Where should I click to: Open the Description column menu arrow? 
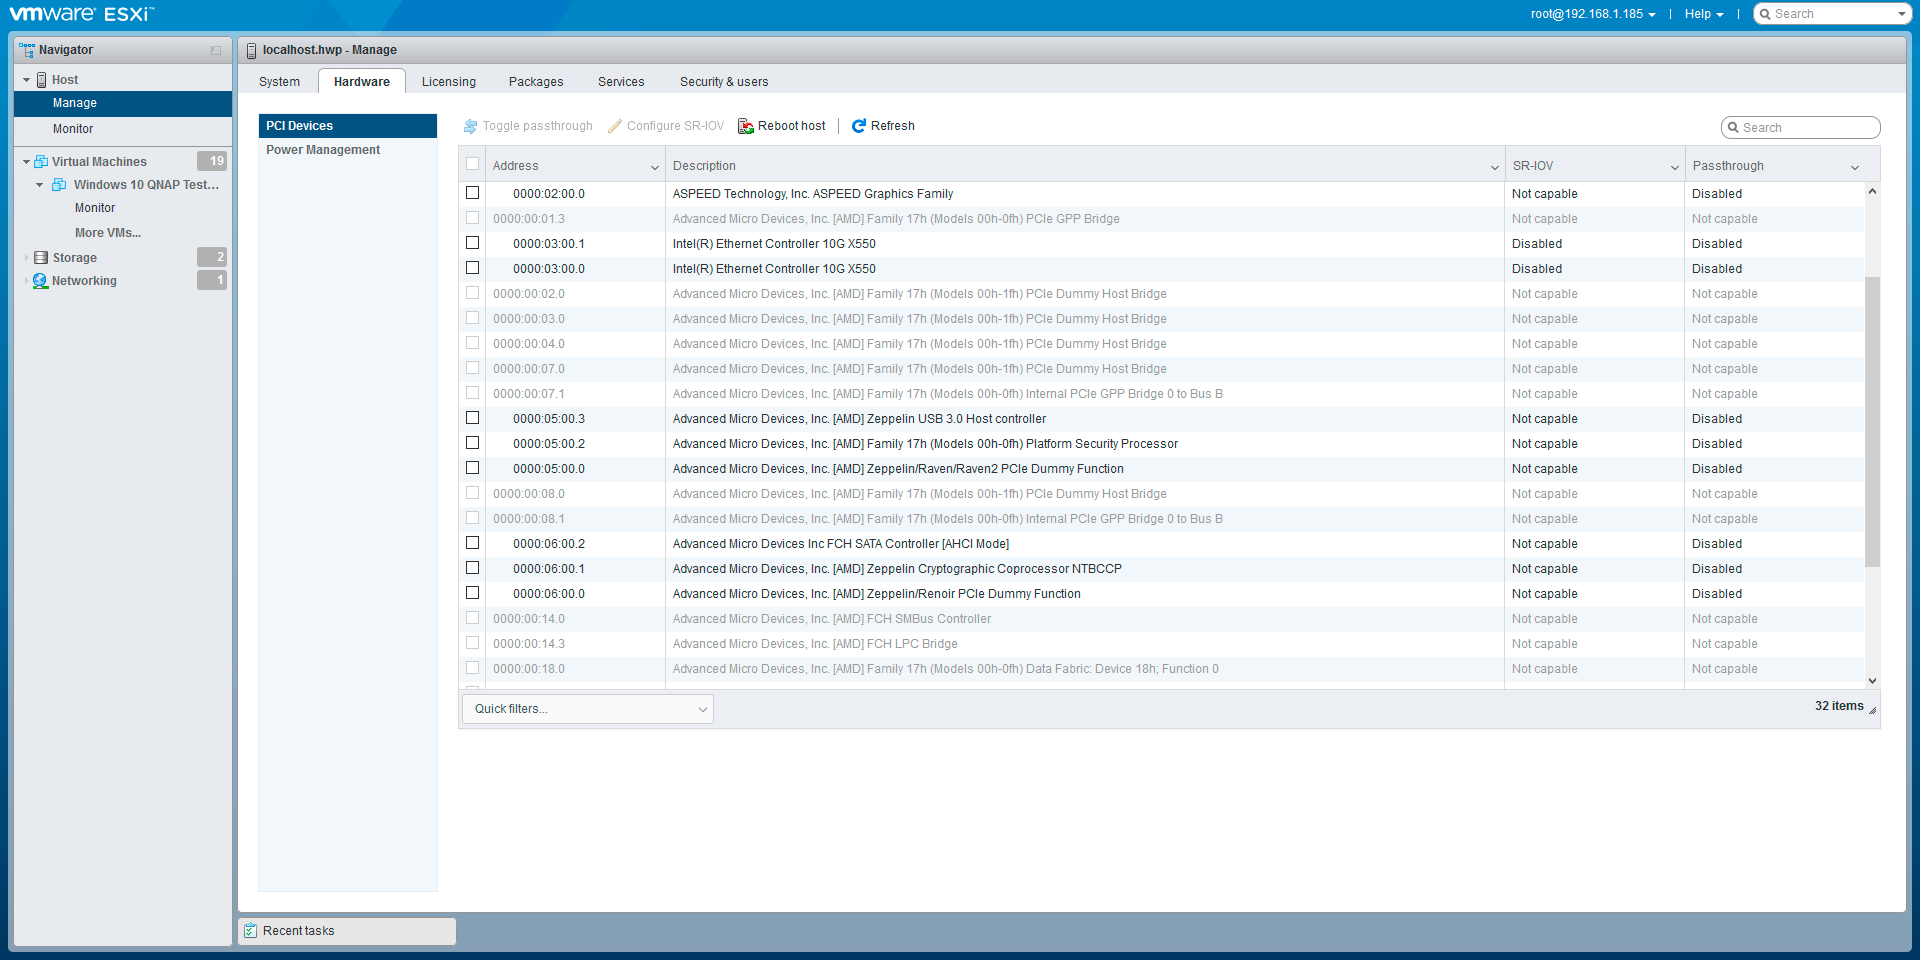point(1495,167)
